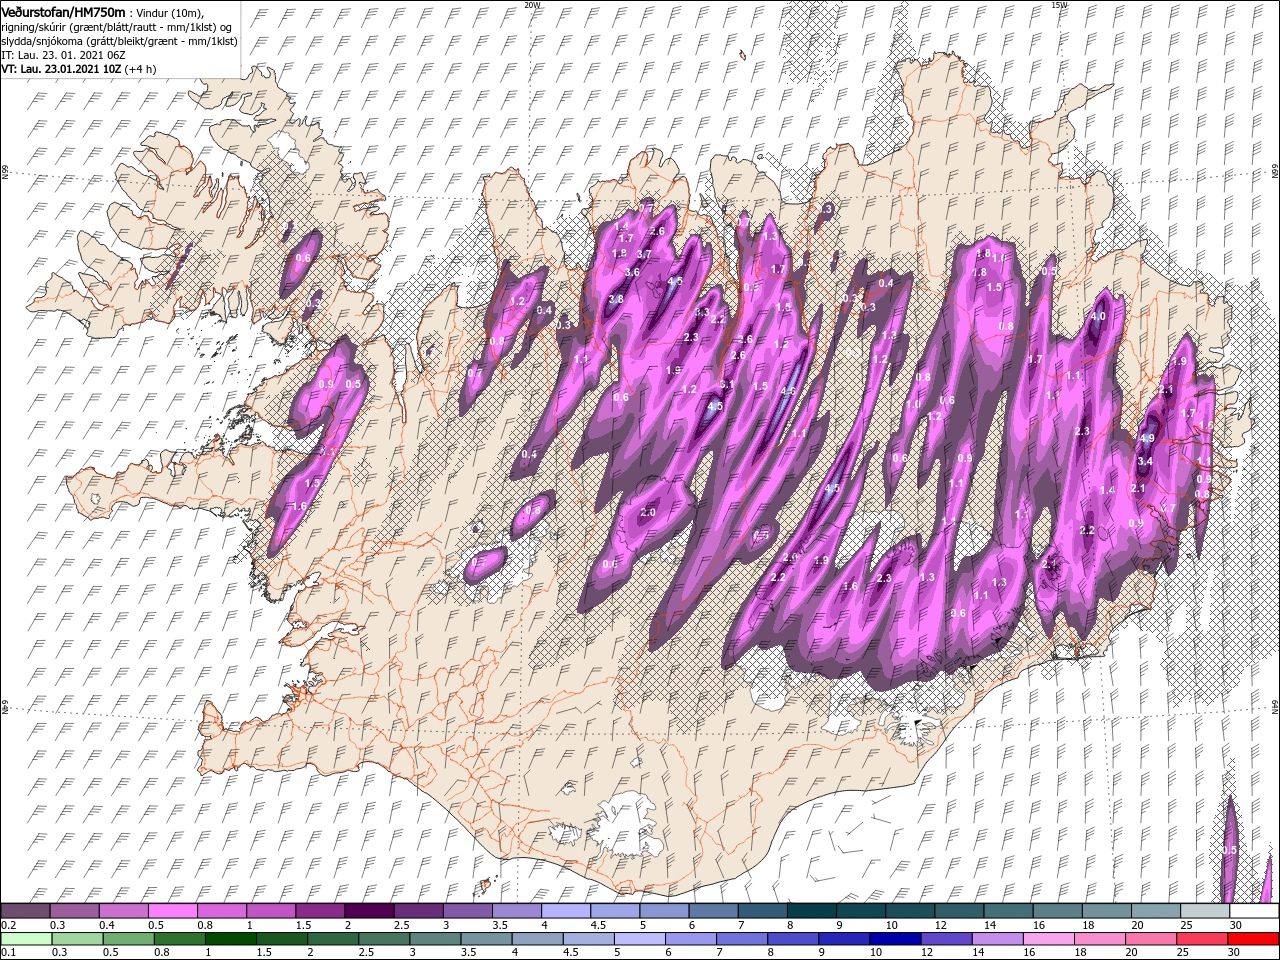Pick the pink snow legend swatch between 0.5 and 0.8
This screenshot has height=960, width=1280.
(x=172, y=910)
